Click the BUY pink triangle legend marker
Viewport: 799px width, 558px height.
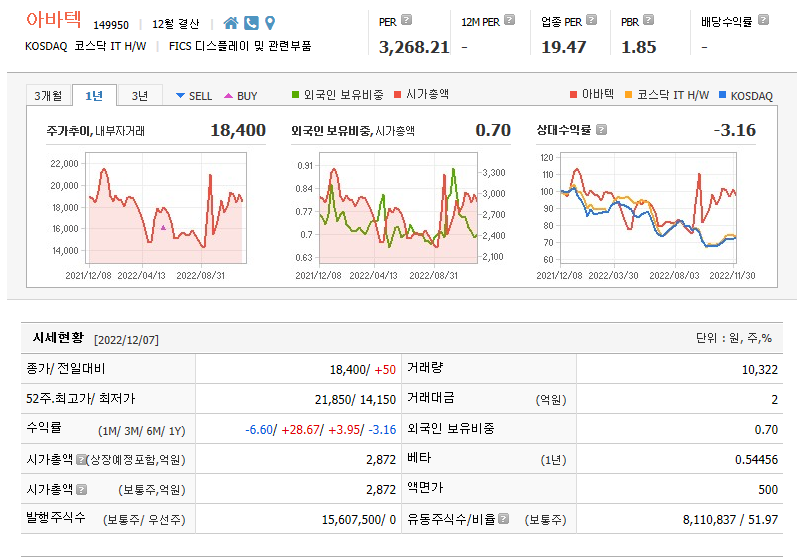pos(228,95)
